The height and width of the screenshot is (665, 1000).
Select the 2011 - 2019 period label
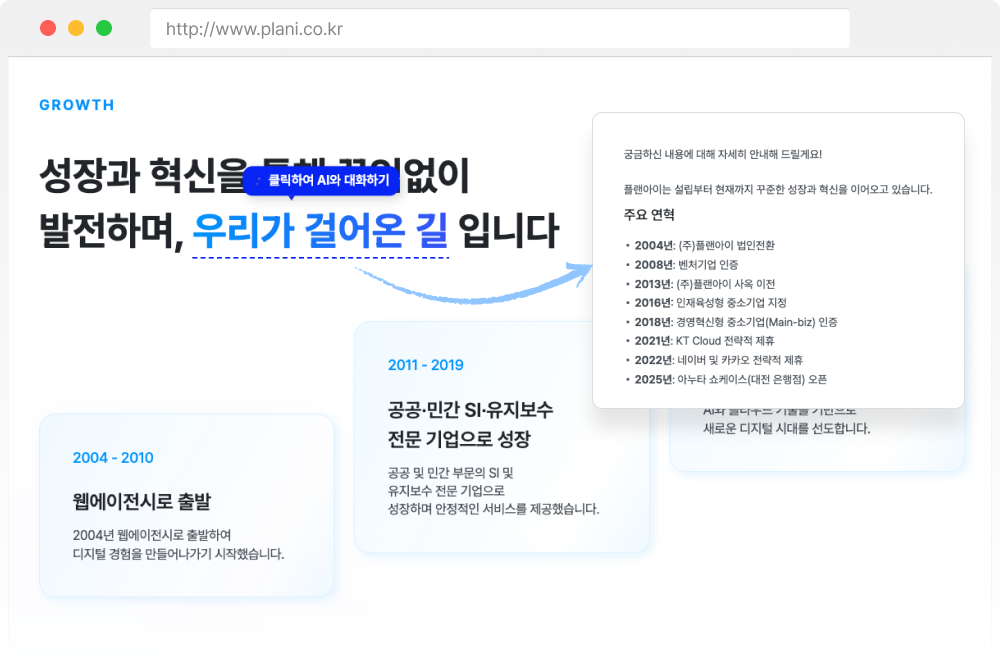(426, 365)
